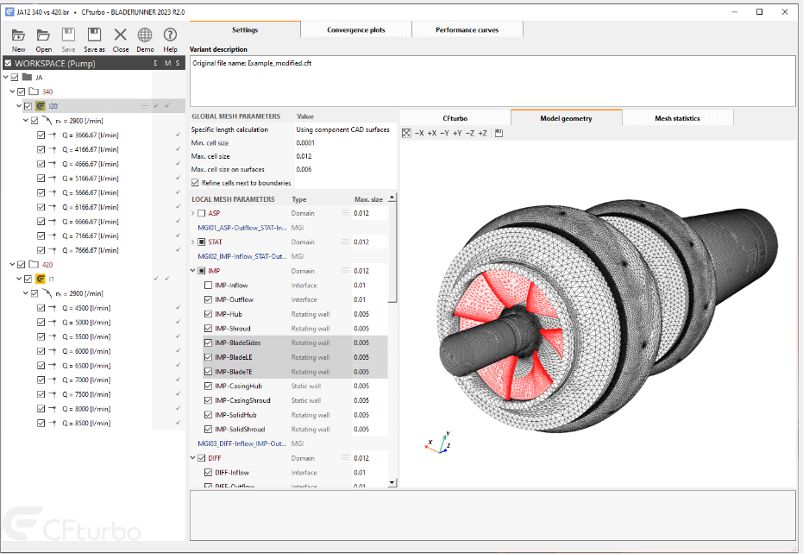This screenshot has width=805, height=555.
Task: Uncheck Q = 4500 [l/min] operating point
Action: pyautogui.click(x=41, y=308)
